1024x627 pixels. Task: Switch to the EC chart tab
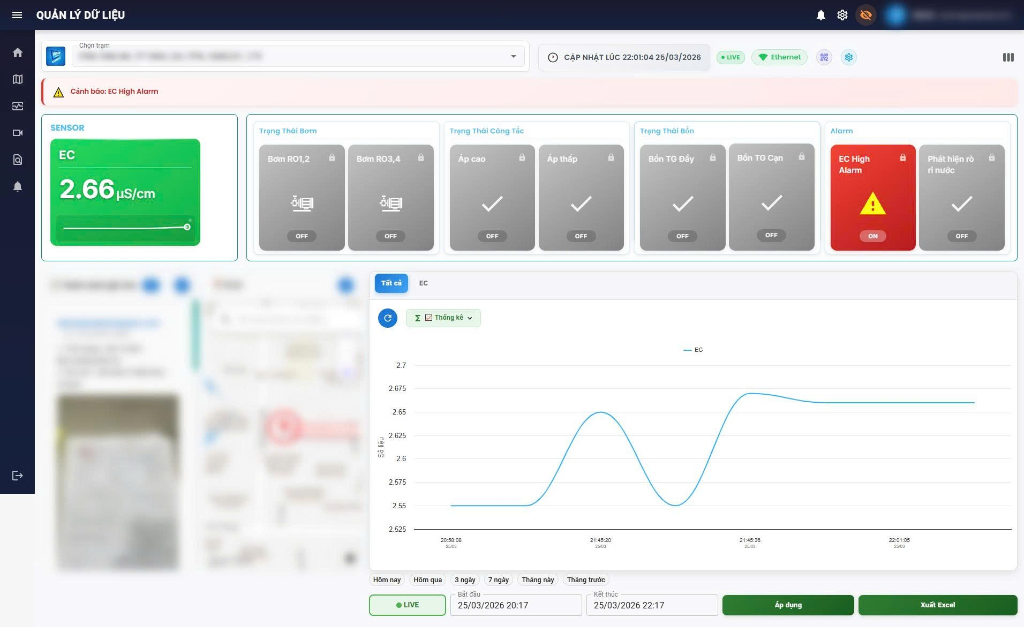pyautogui.click(x=423, y=284)
